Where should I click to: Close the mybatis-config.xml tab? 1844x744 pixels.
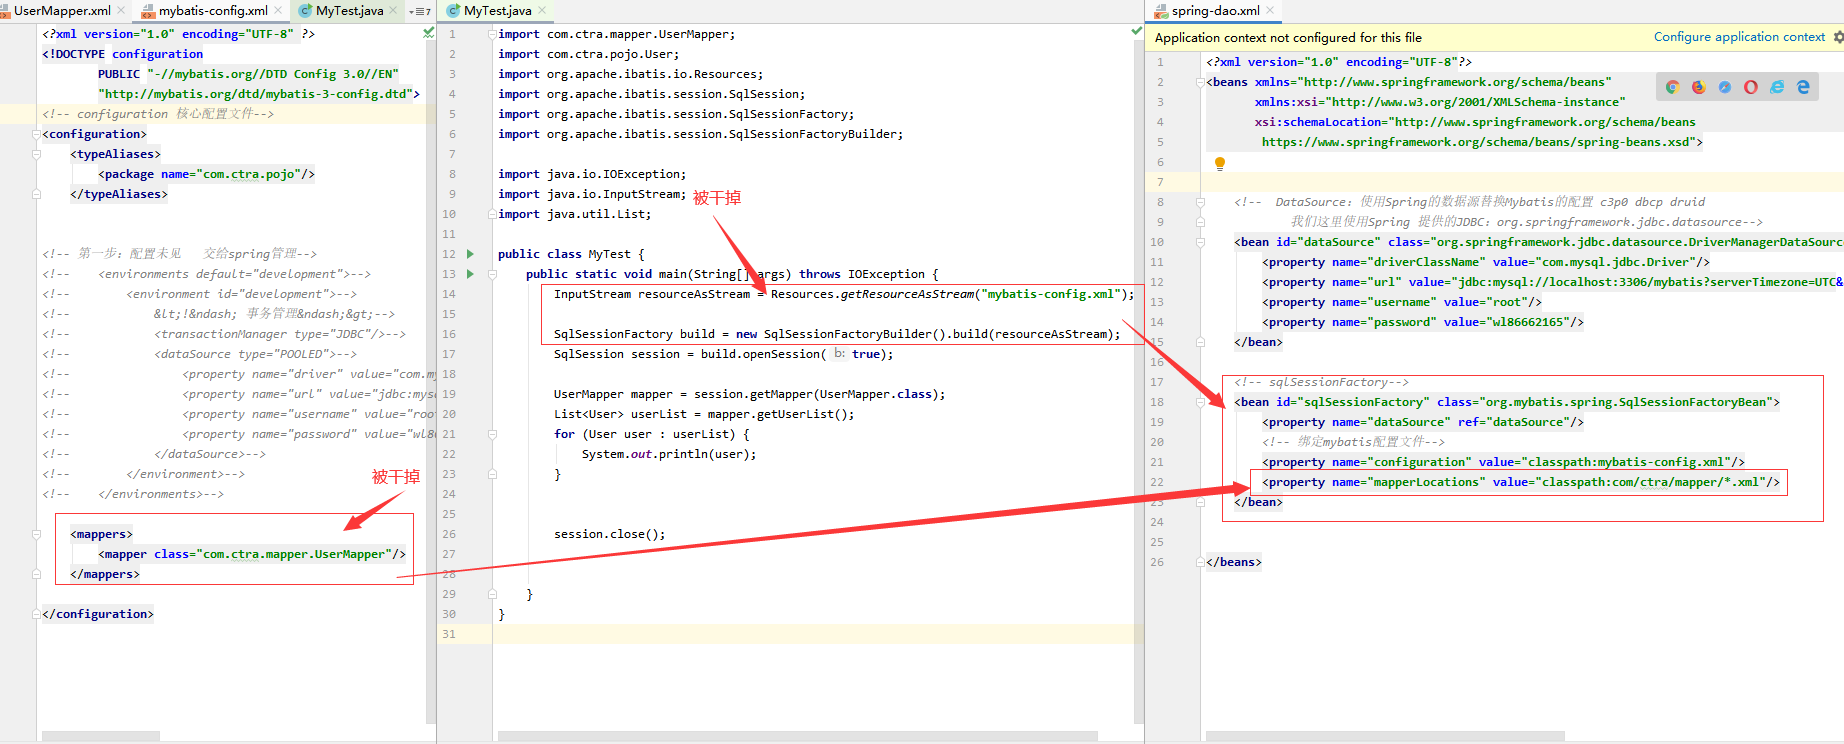coord(278,11)
